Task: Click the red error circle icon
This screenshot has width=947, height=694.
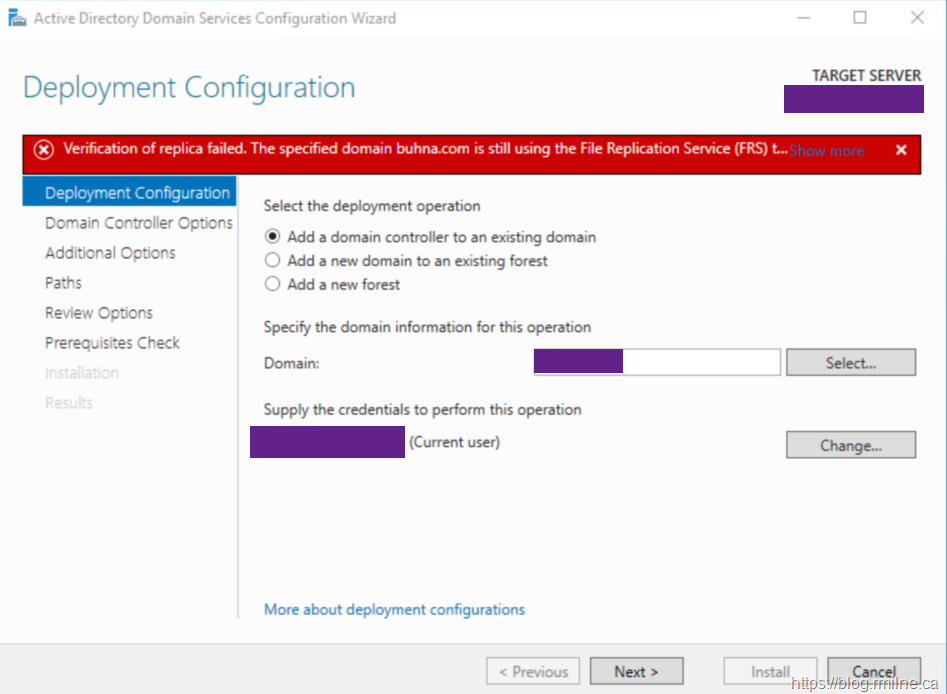Action: (x=44, y=150)
